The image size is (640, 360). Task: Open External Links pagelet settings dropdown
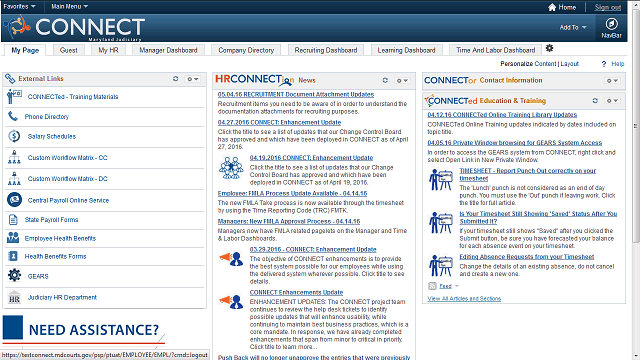192,79
